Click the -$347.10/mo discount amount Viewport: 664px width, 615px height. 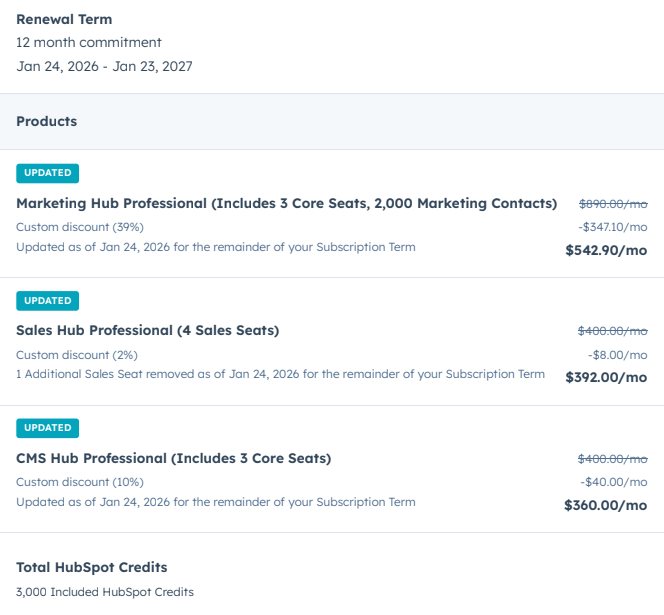pos(613,227)
